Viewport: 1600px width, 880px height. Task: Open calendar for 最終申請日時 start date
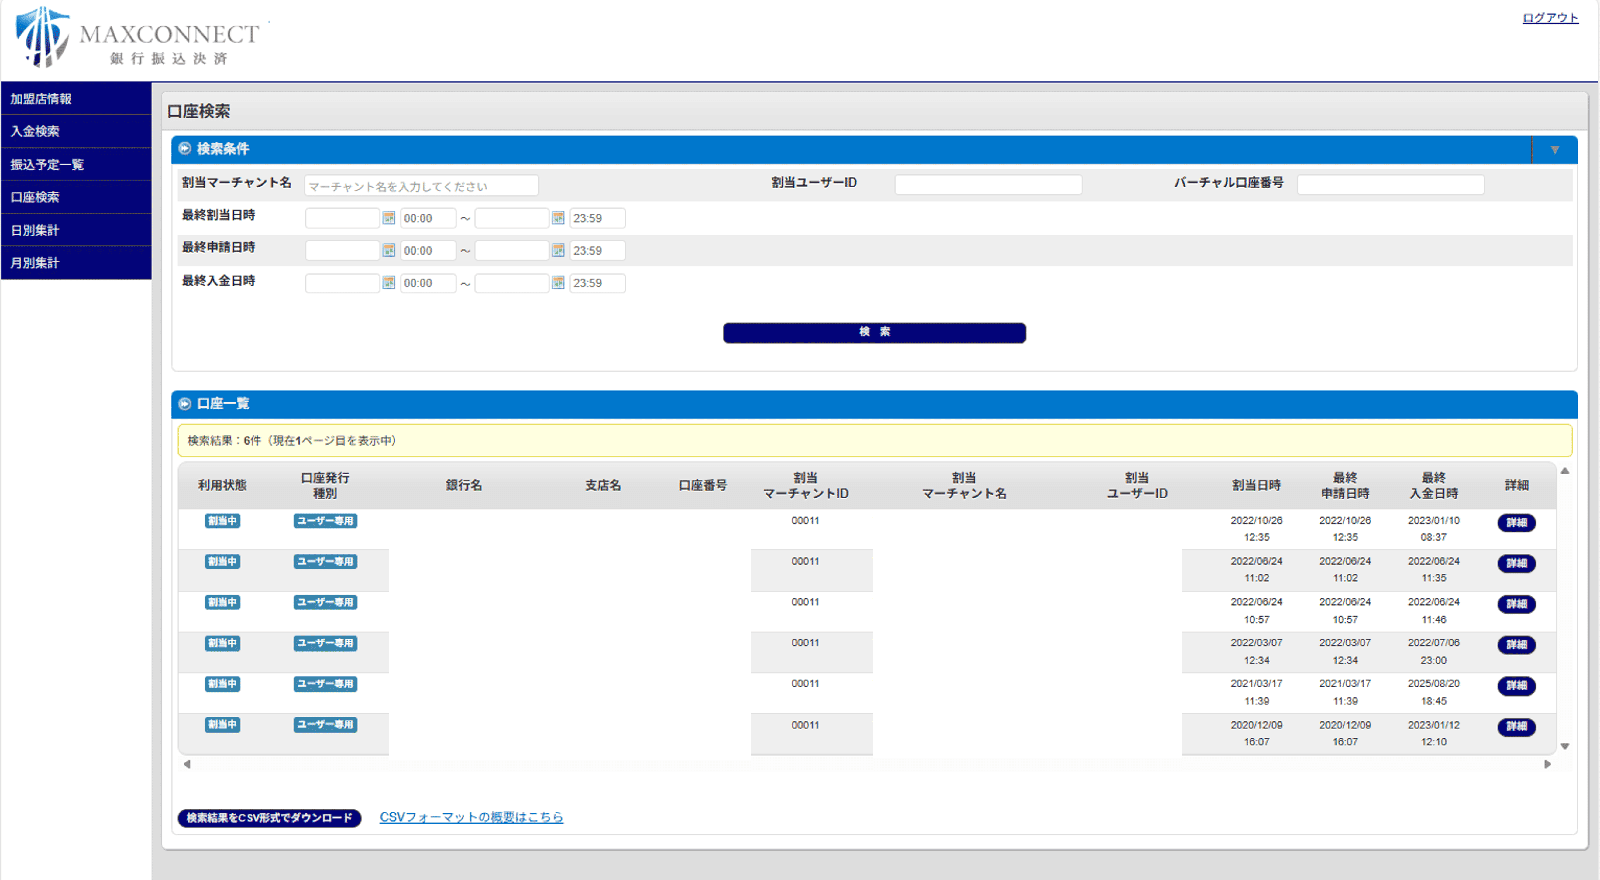[389, 251]
